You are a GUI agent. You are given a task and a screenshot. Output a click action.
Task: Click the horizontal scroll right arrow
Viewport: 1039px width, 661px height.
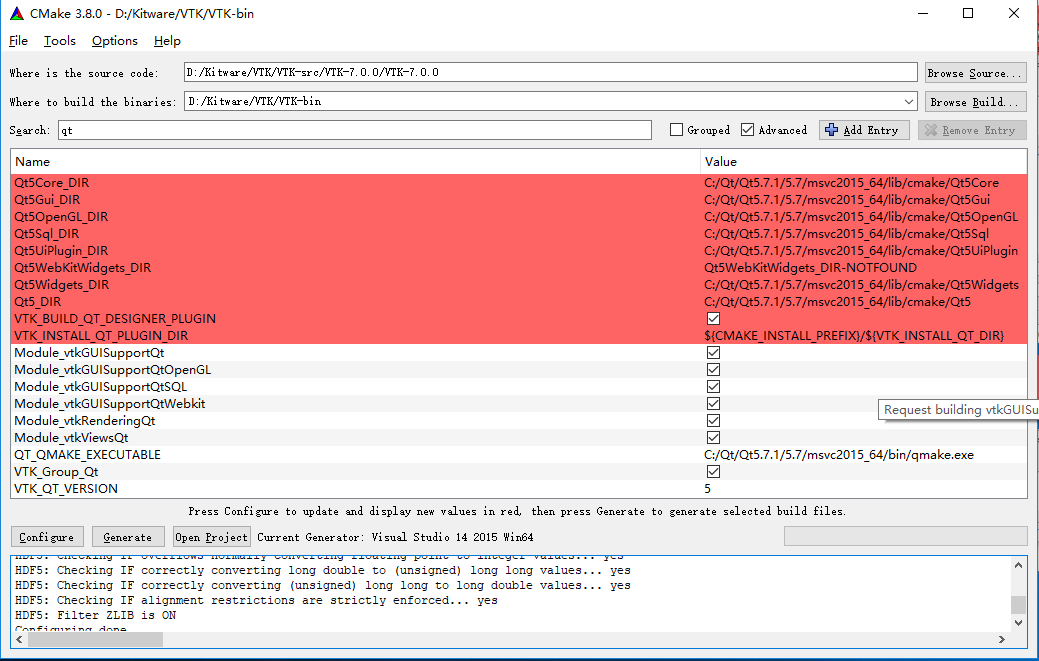pyautogui.click(x=1002, y=639)
